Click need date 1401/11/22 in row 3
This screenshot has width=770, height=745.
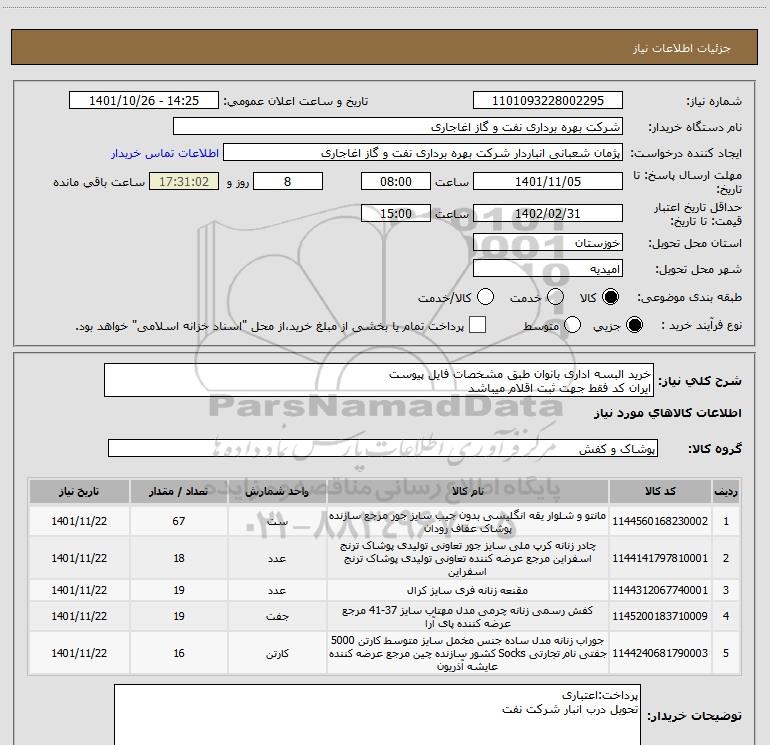pyautogui.click(x=79, y=590)
